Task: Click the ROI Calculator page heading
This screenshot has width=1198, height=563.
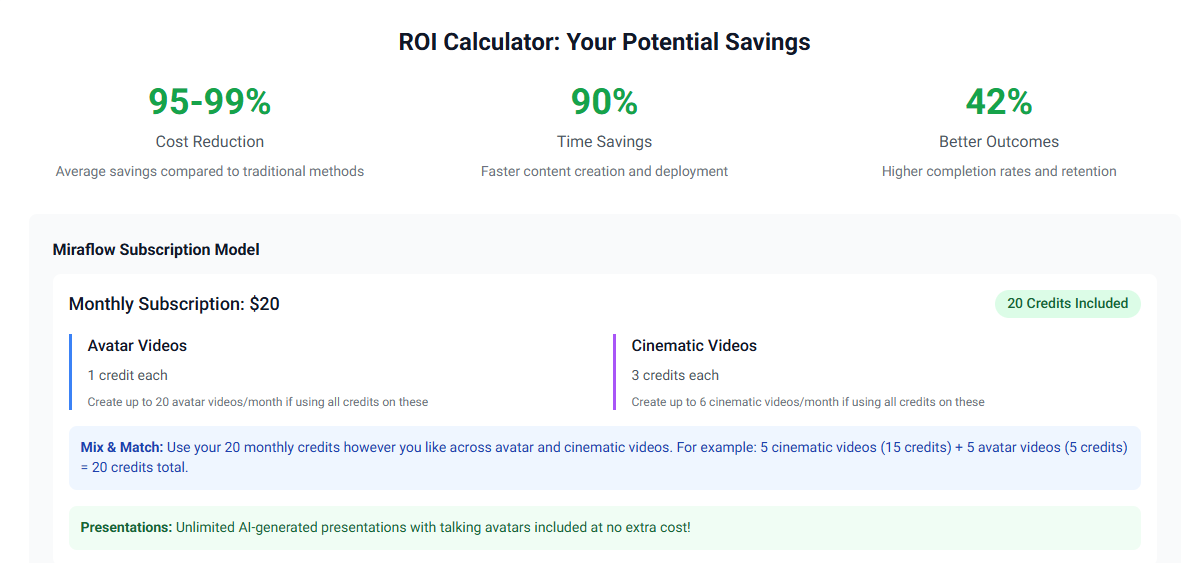Action: pyautogui.click(x=604, y=42)
